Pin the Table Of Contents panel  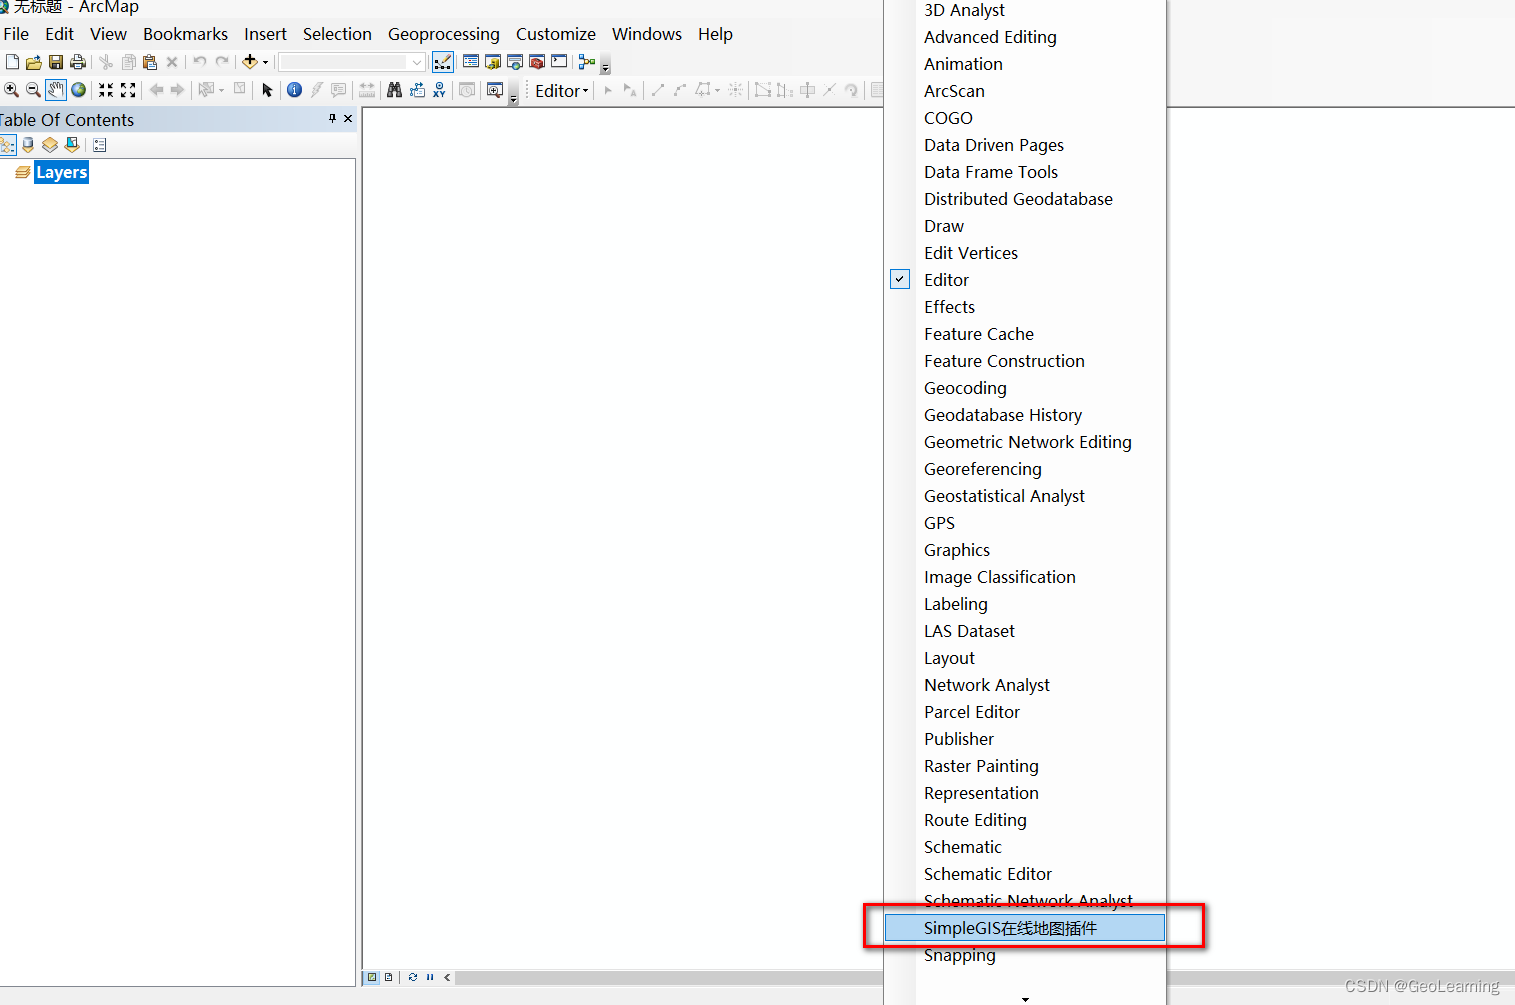332,118
